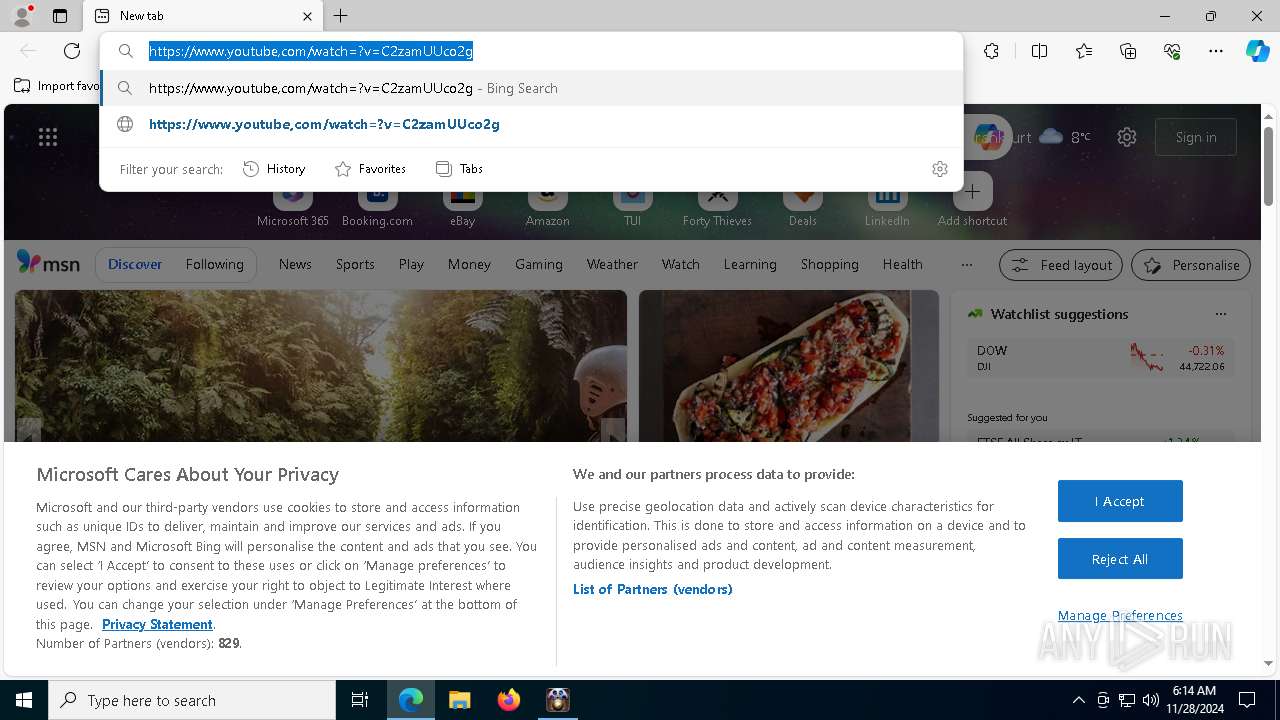Open the Collections toolbar icon
Screen dimensions: 1280x720
(x=1128, y=51)
